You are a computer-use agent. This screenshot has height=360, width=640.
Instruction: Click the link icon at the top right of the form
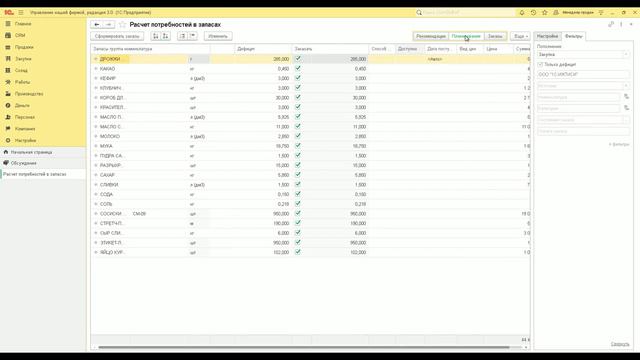point(611,24)
